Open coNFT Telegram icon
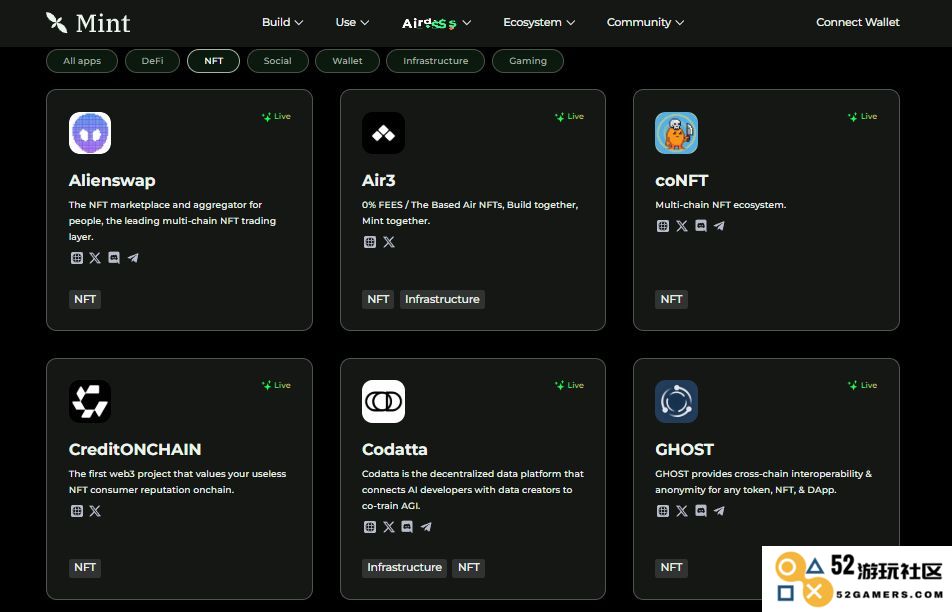 [x=719, y=226]
